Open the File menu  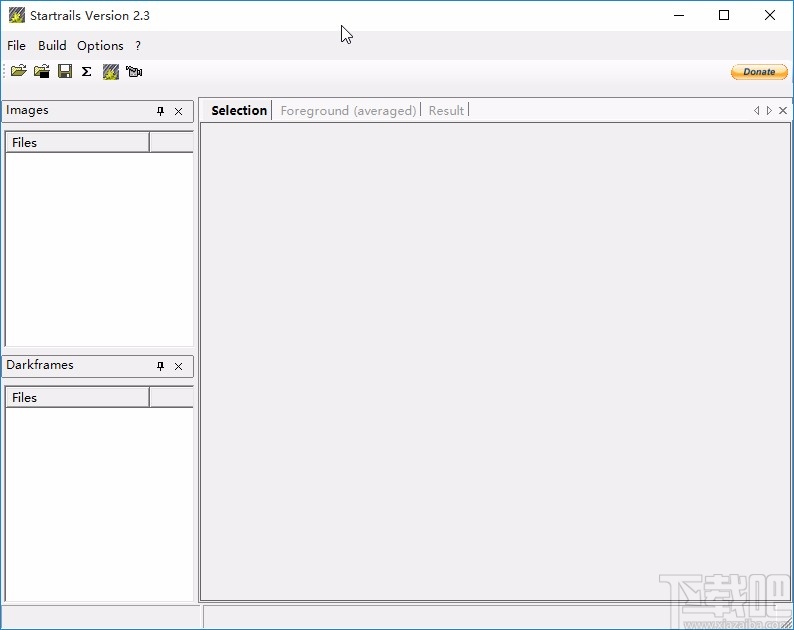(x=16, y=46)
